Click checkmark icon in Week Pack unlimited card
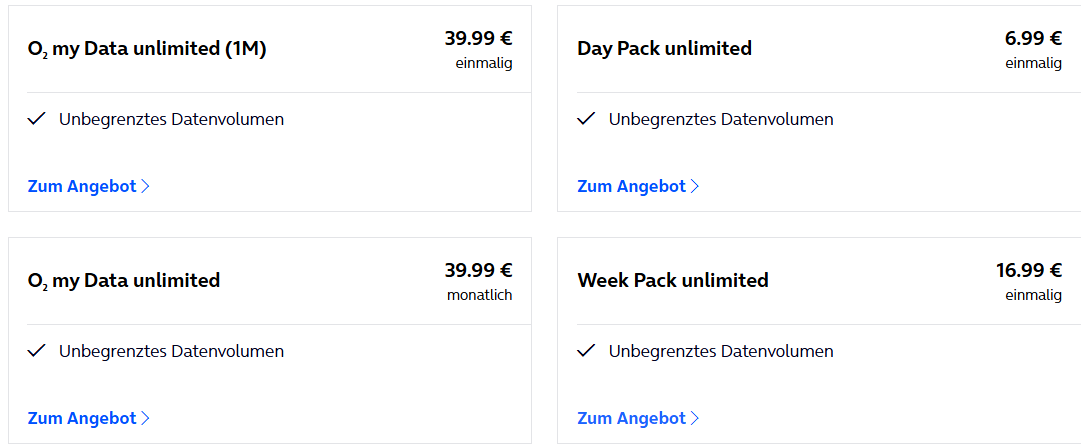The image size is (1081, 446). (x=586, y=352)
